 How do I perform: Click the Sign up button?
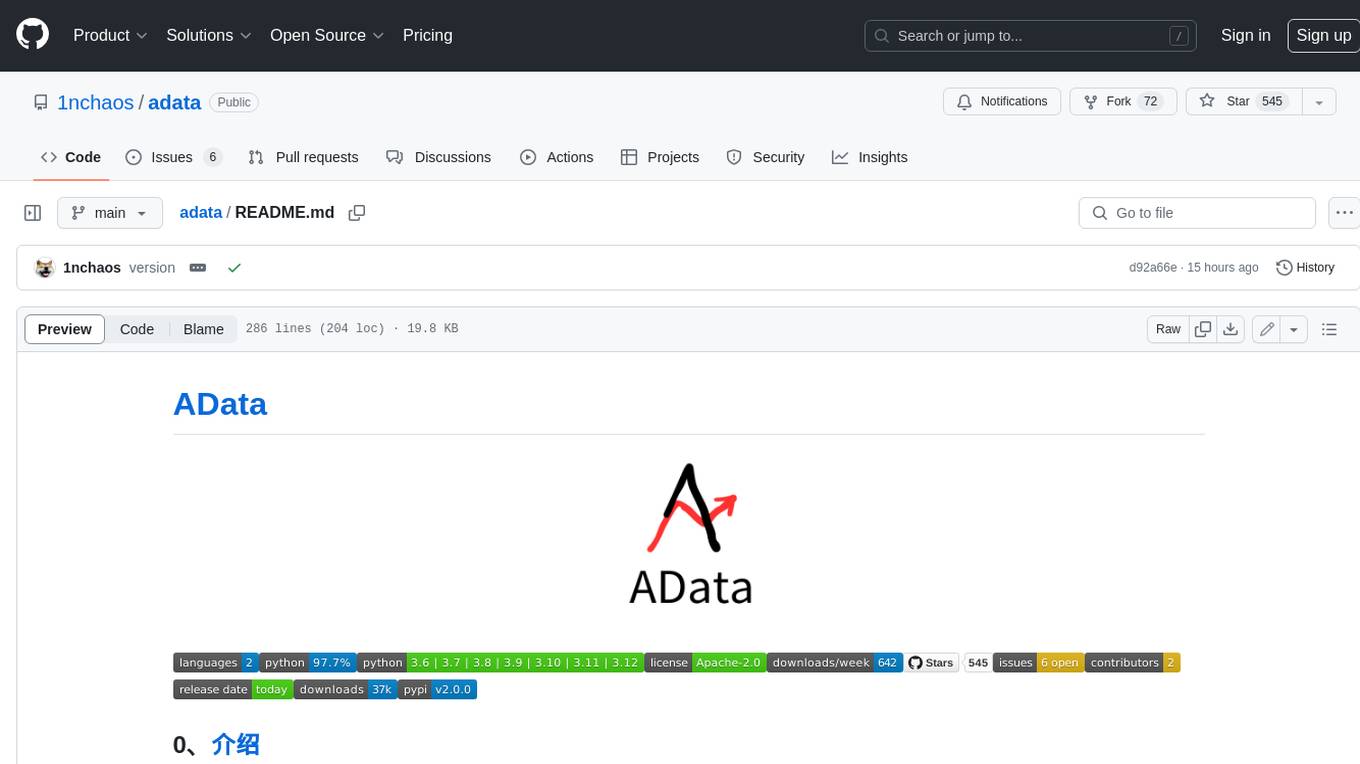coord(1323,35)
